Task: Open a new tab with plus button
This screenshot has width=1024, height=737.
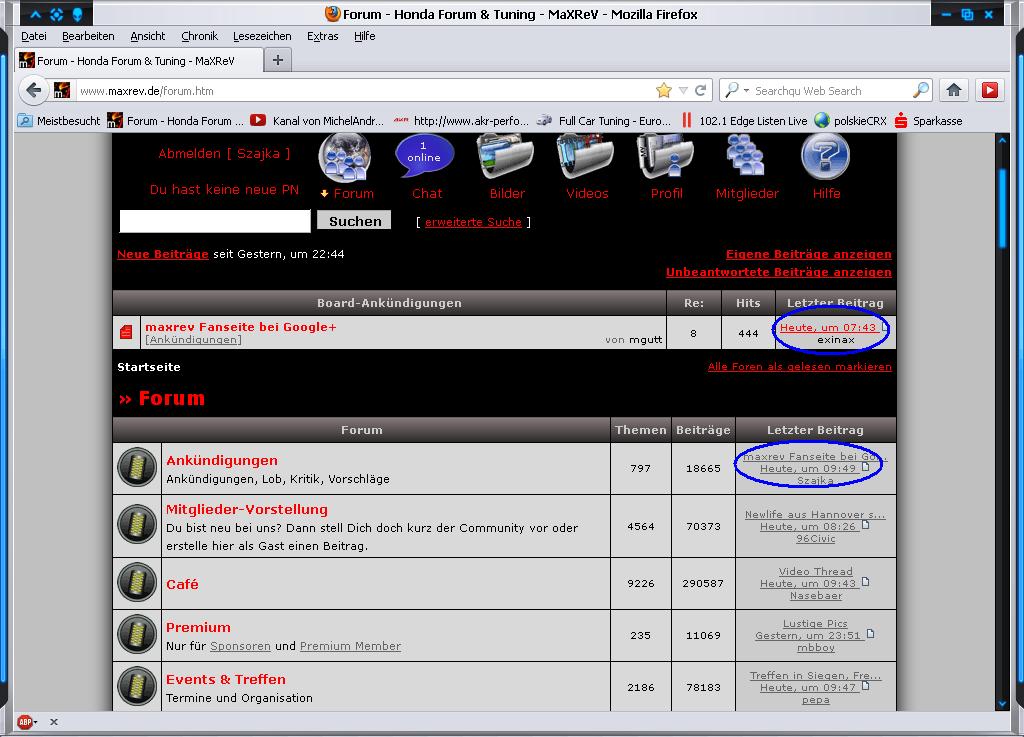Action: pos(278,60)
